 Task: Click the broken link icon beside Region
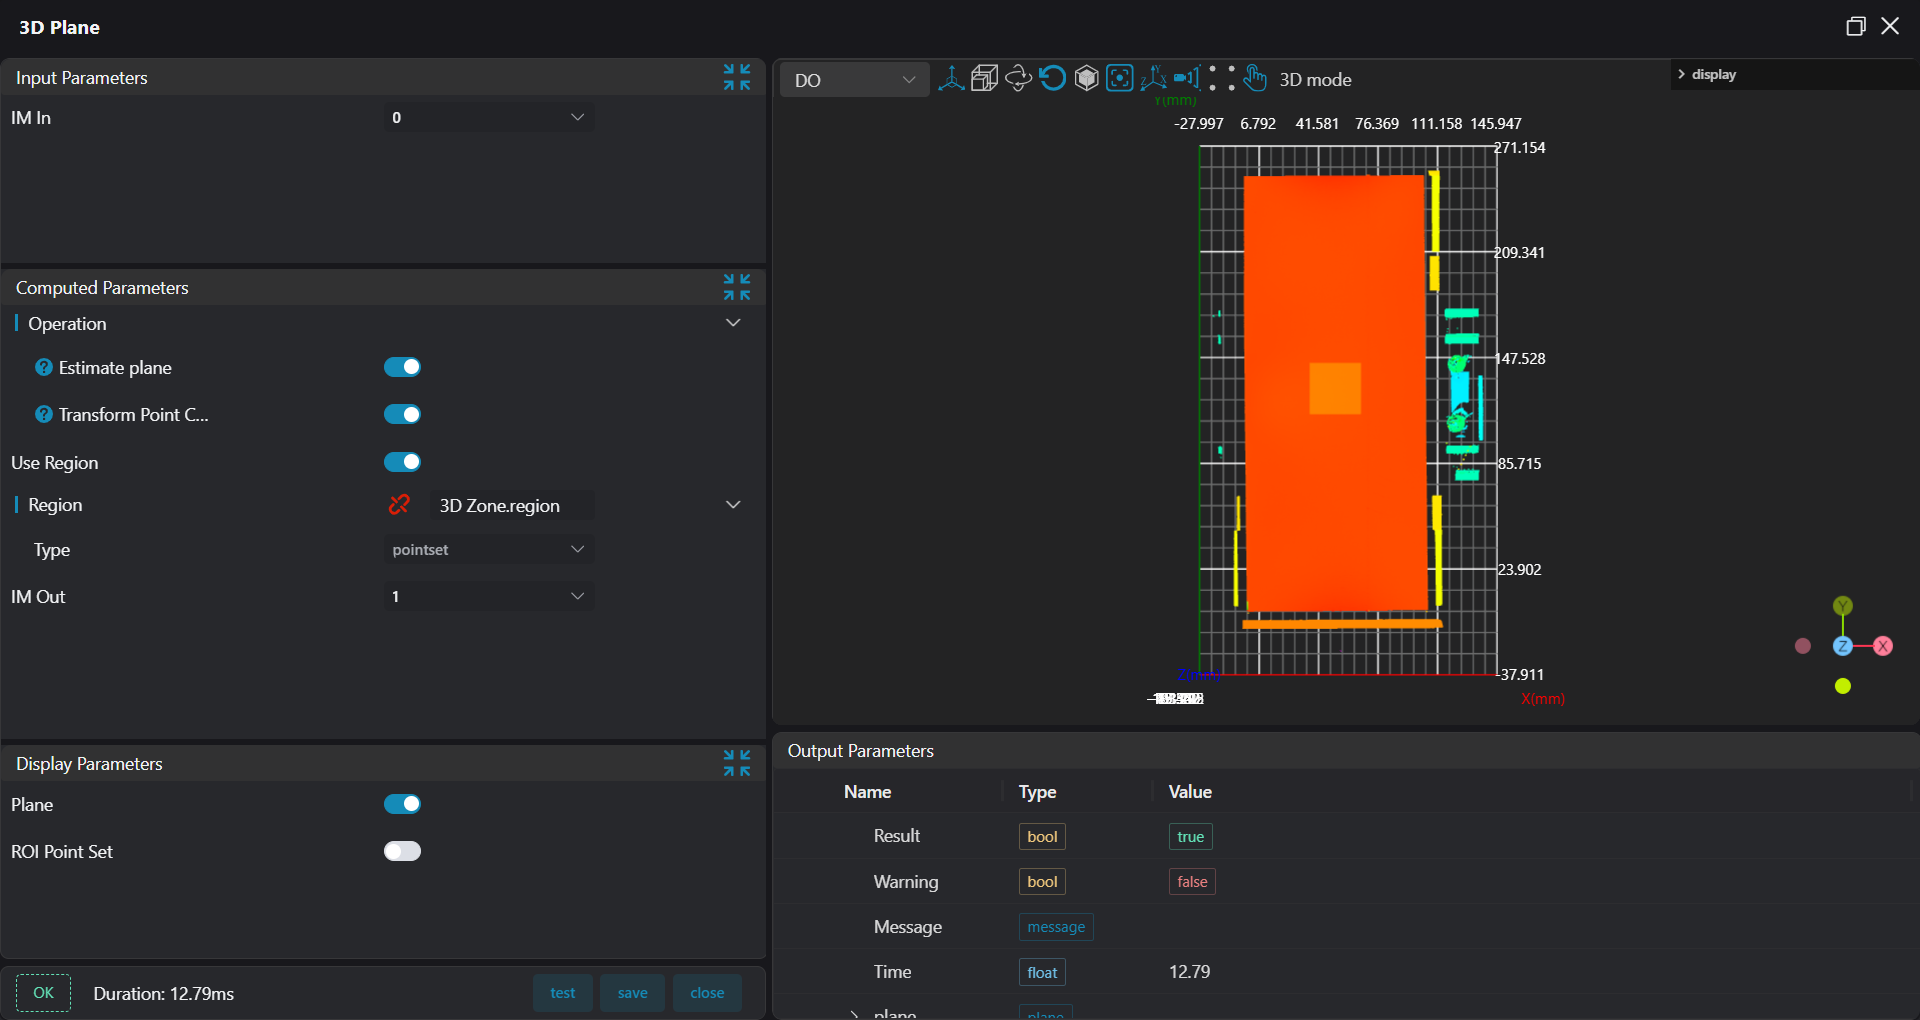[399, 505]
